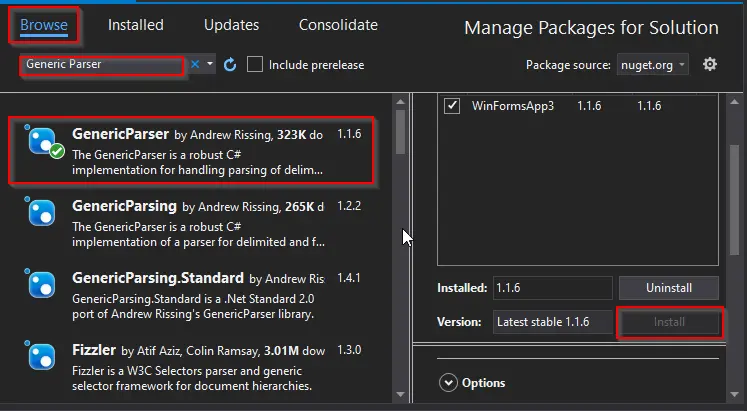The image size is (747, 411).
Task: Click the package list scrollbar thumb
Action: point(400,132)
